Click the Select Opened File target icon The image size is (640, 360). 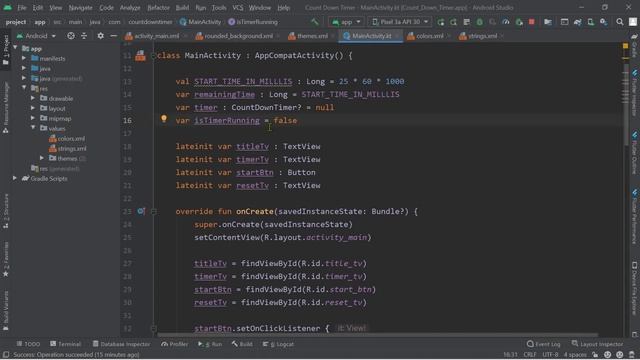(71, 36)
